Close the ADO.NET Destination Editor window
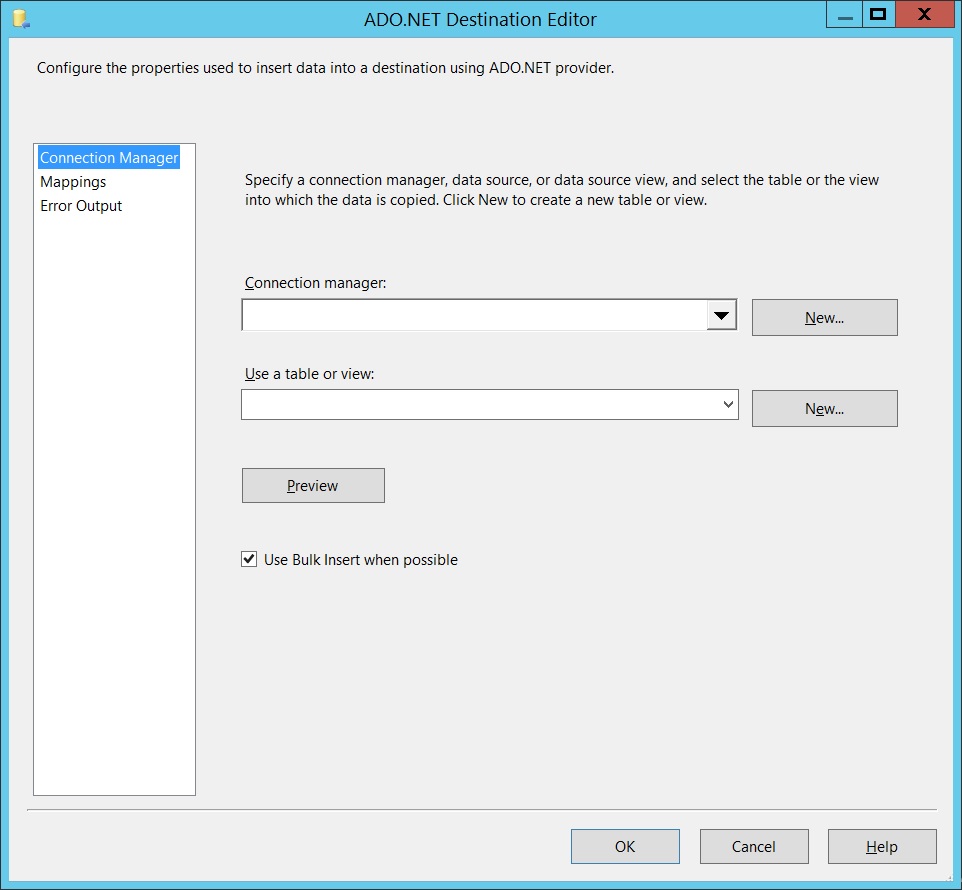Viewport: 962px width, 890px height. tap(925, 15)
